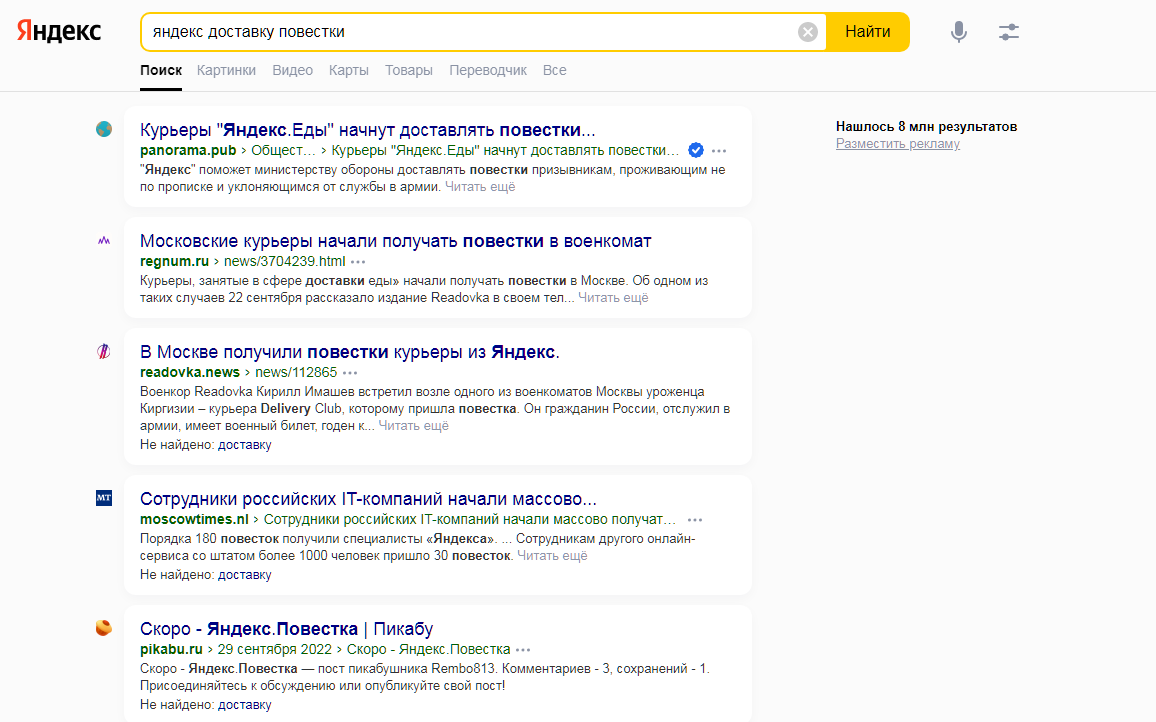The height and width of the screenshot is (722, 1156).
Task: Open more options dots for moscowtimes.nl result
Action: (695, 520)
